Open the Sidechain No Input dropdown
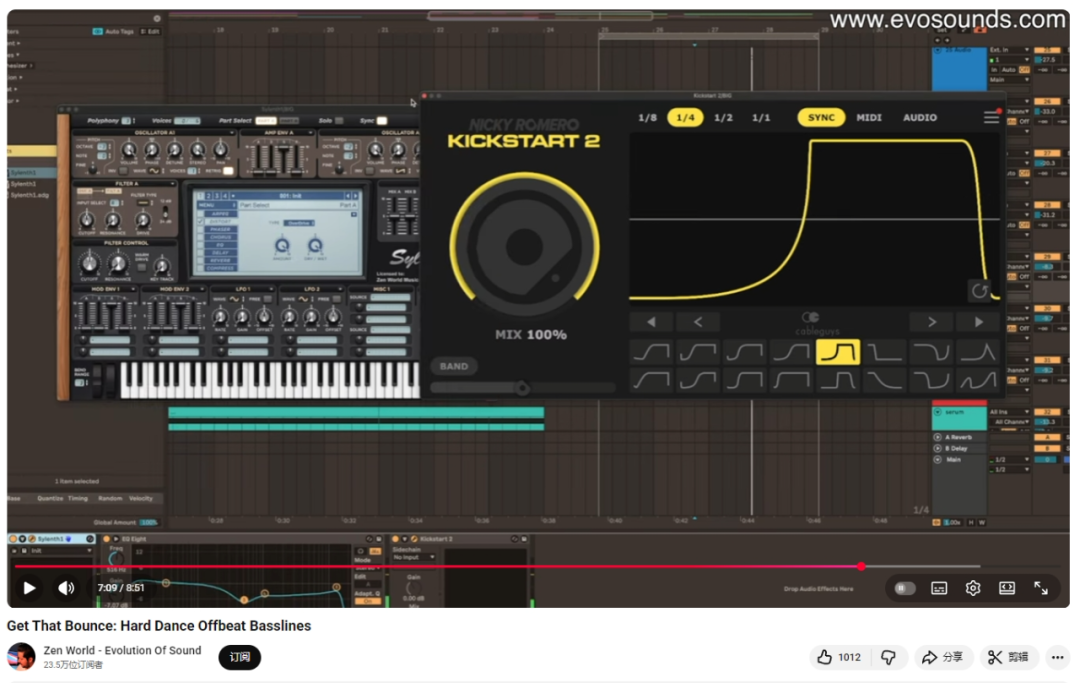Viewport: 1080px width, 683px height. tap(413, 557)
